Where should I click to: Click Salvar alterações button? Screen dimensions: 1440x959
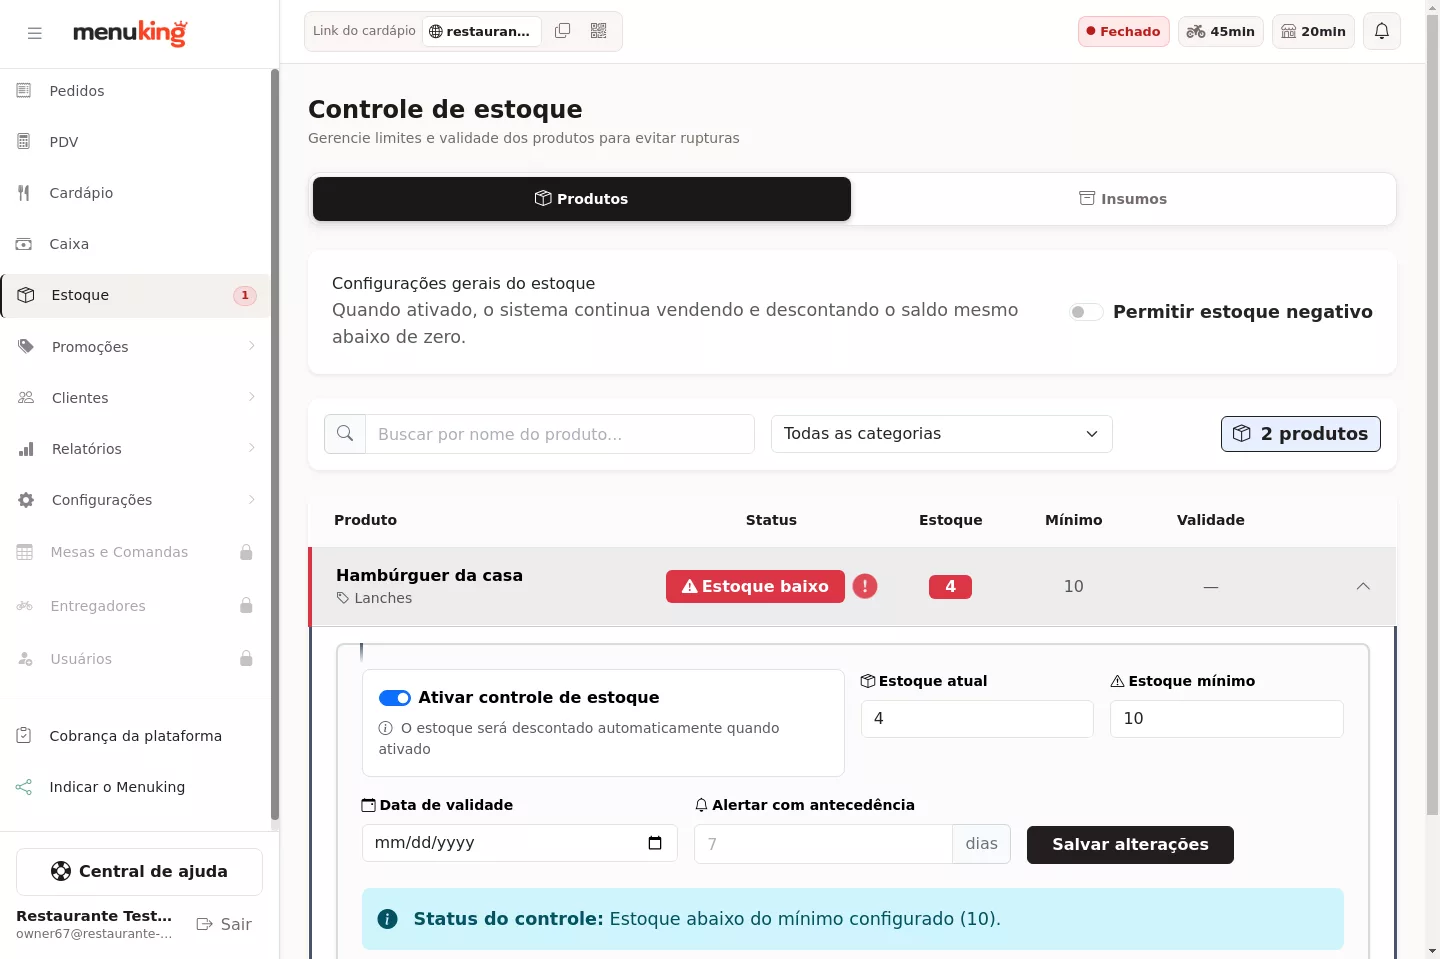pos(1130,845)
